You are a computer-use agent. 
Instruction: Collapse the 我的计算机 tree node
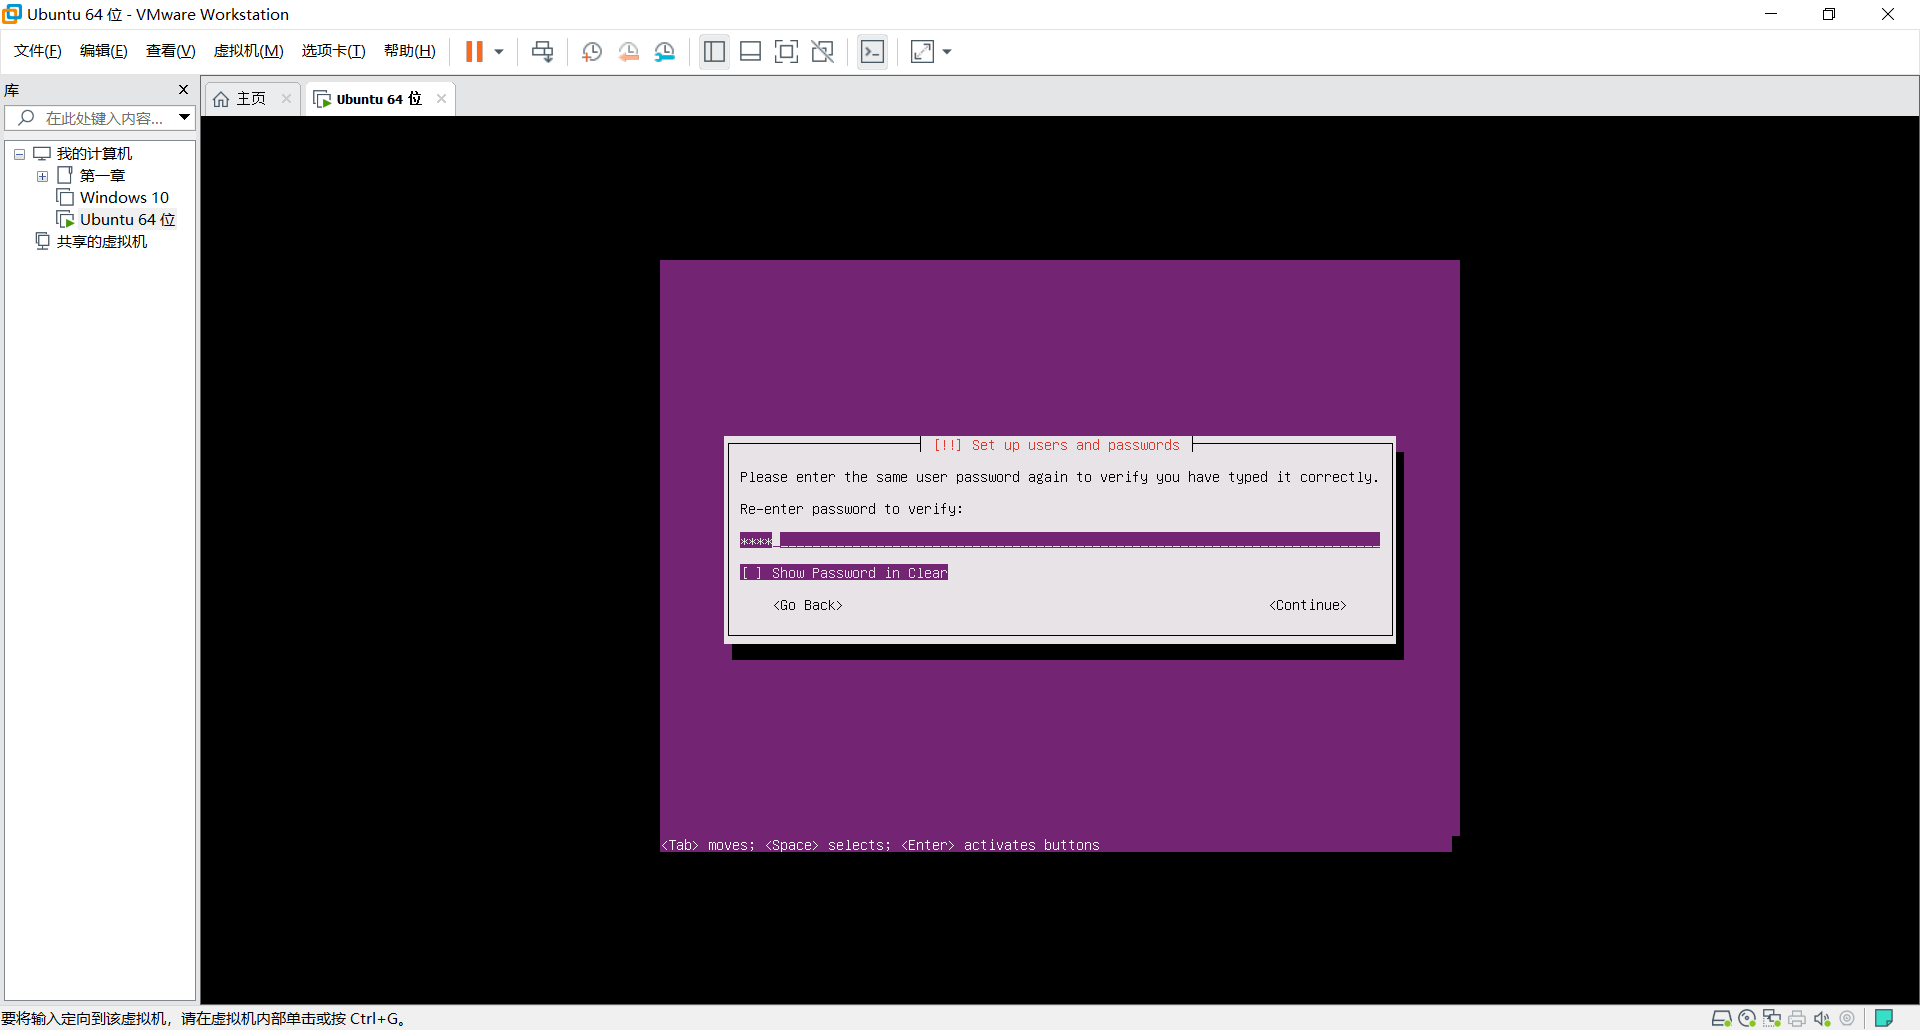[19, 154]
